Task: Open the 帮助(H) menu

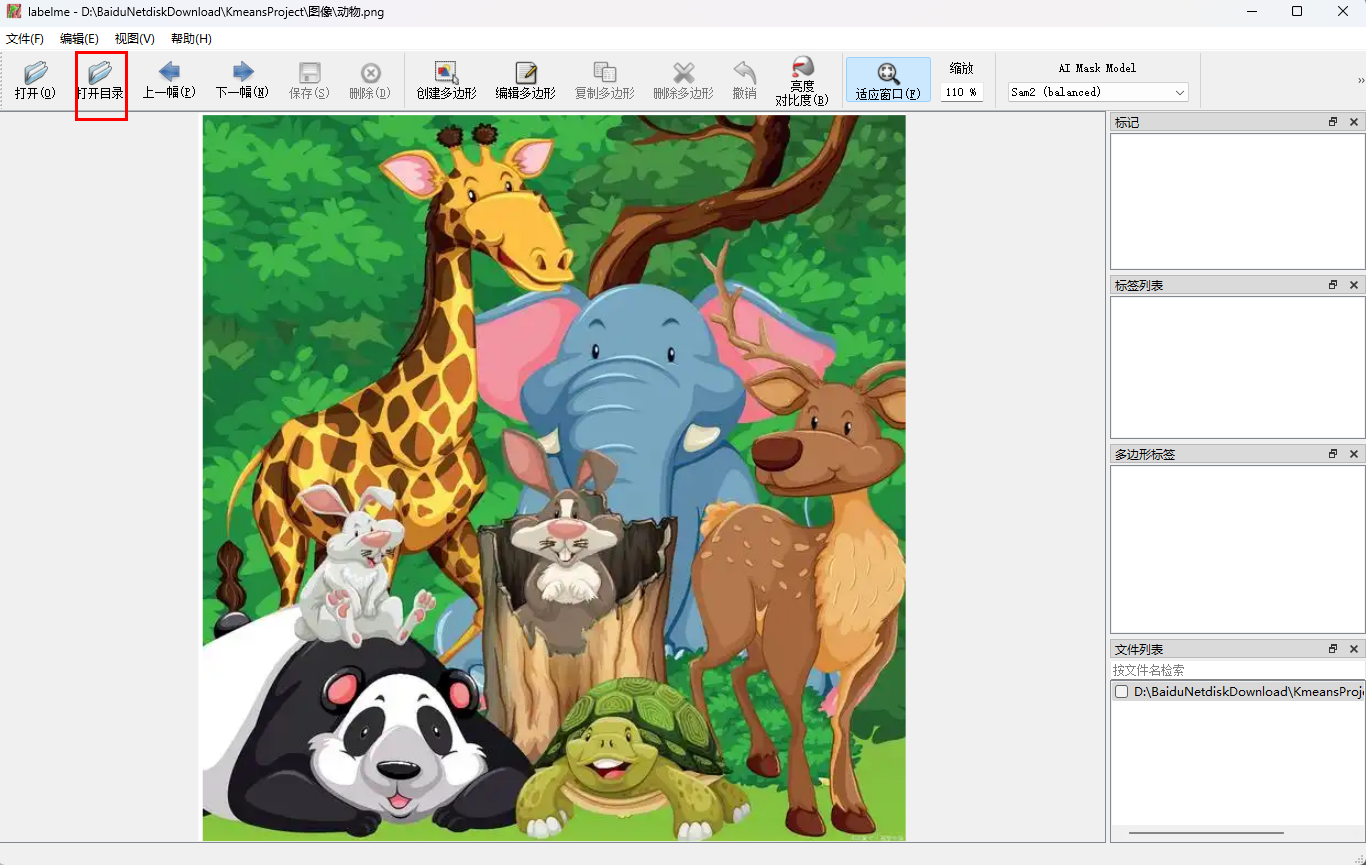Action: pos(191,39)
